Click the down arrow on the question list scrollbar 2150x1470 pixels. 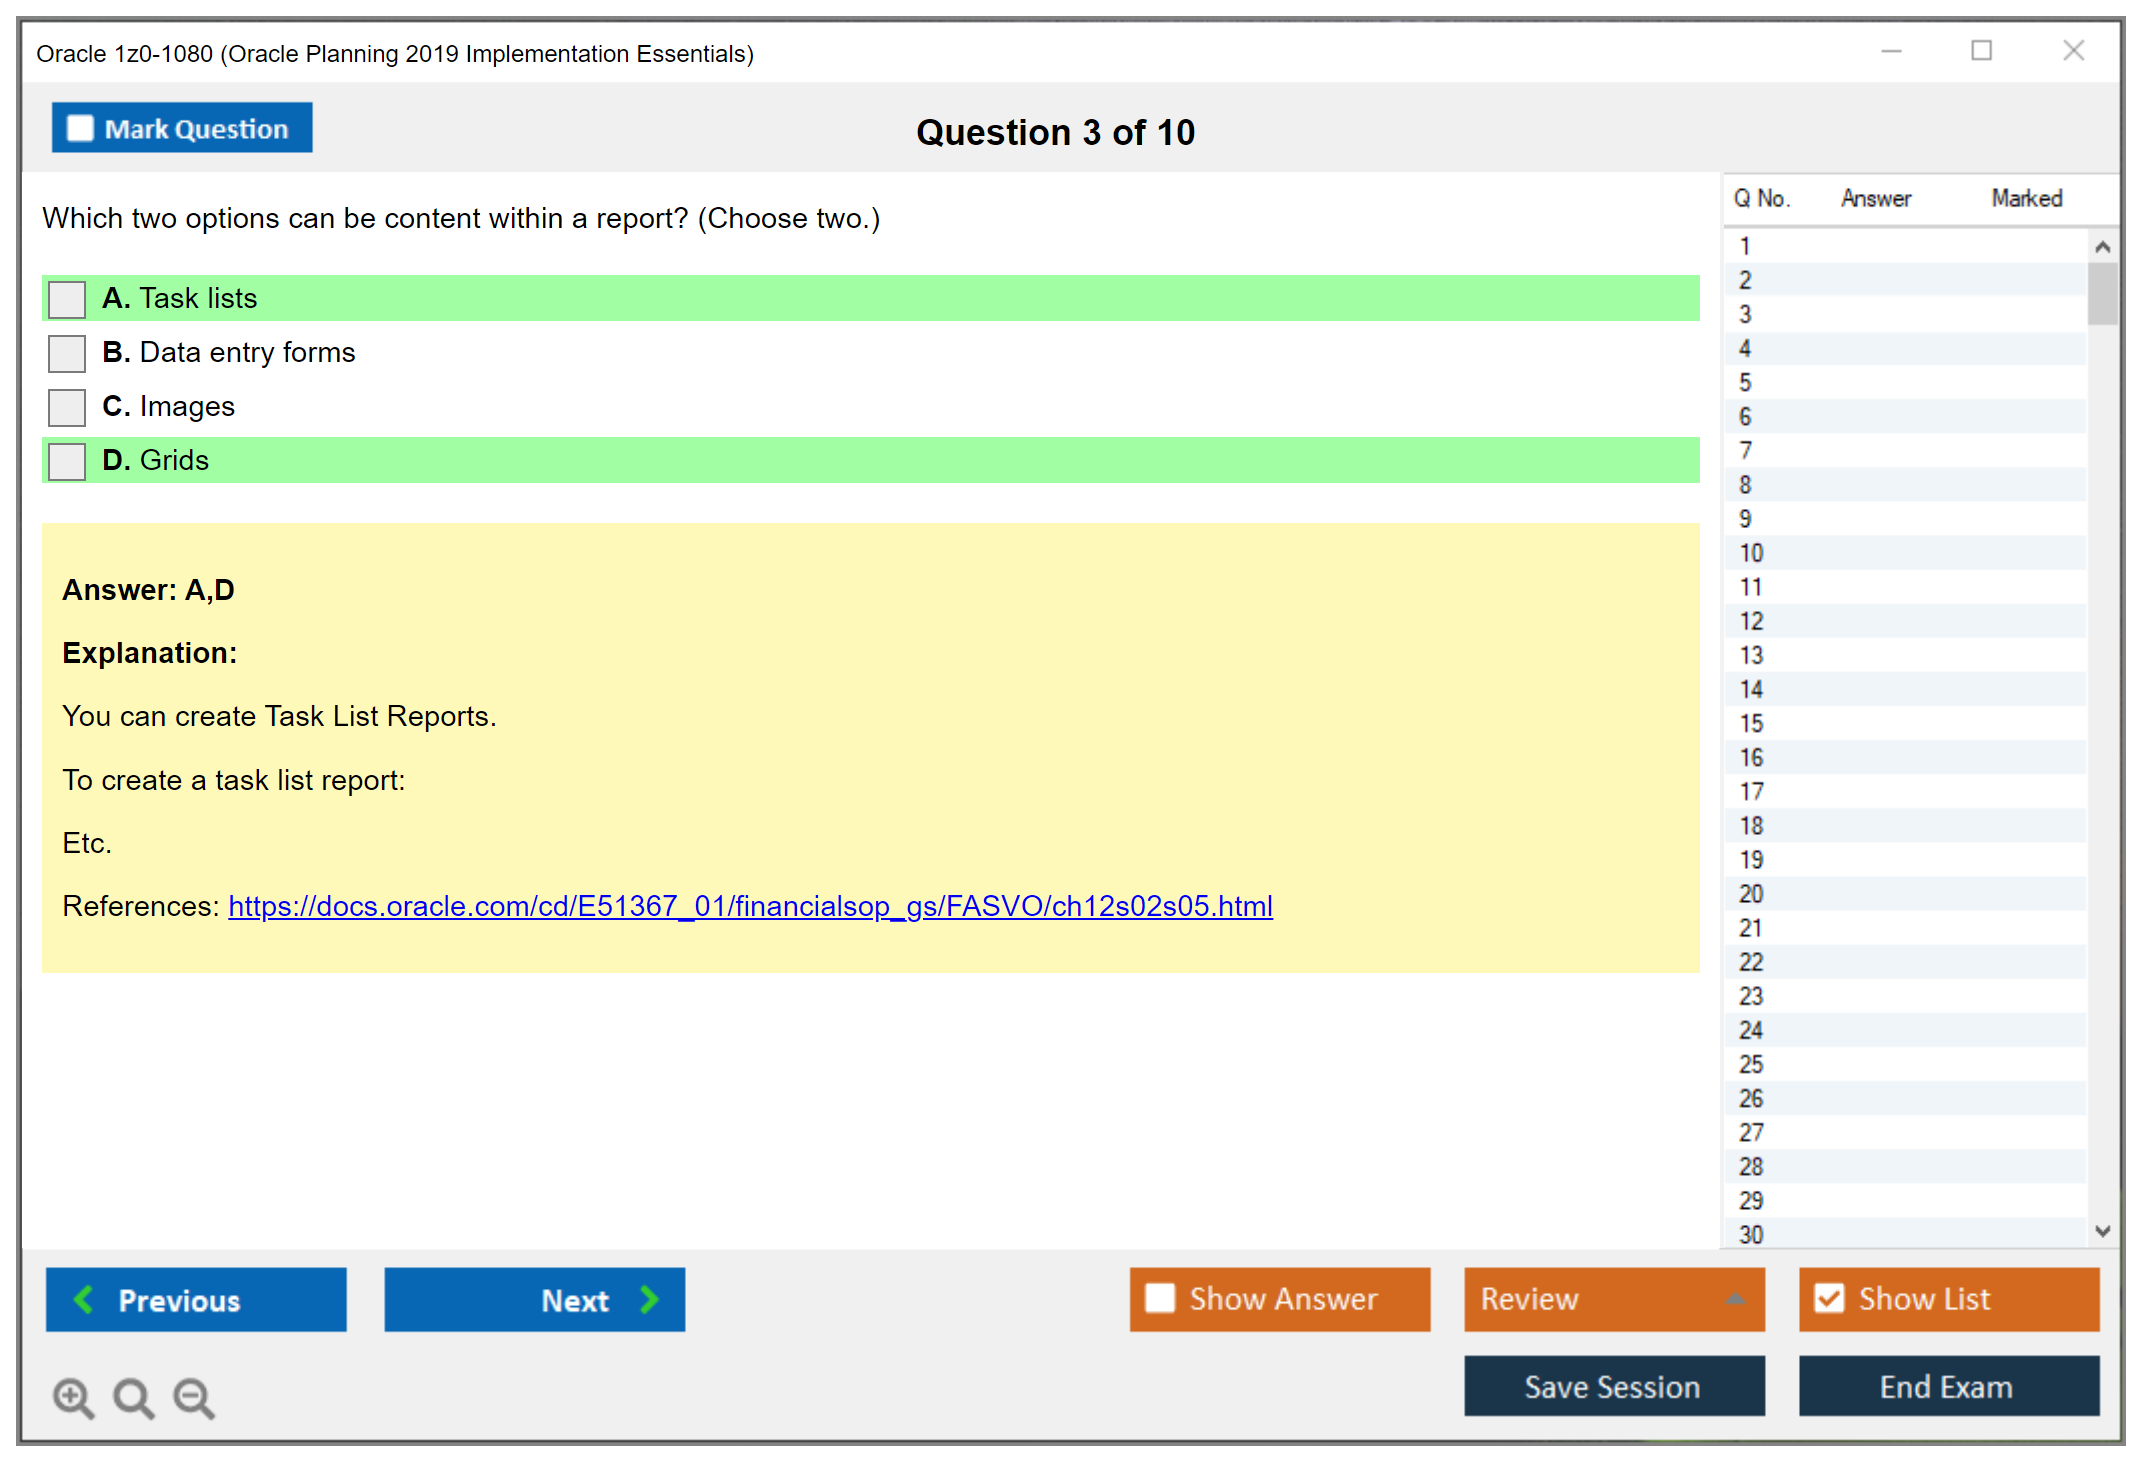[2103, 1232]
